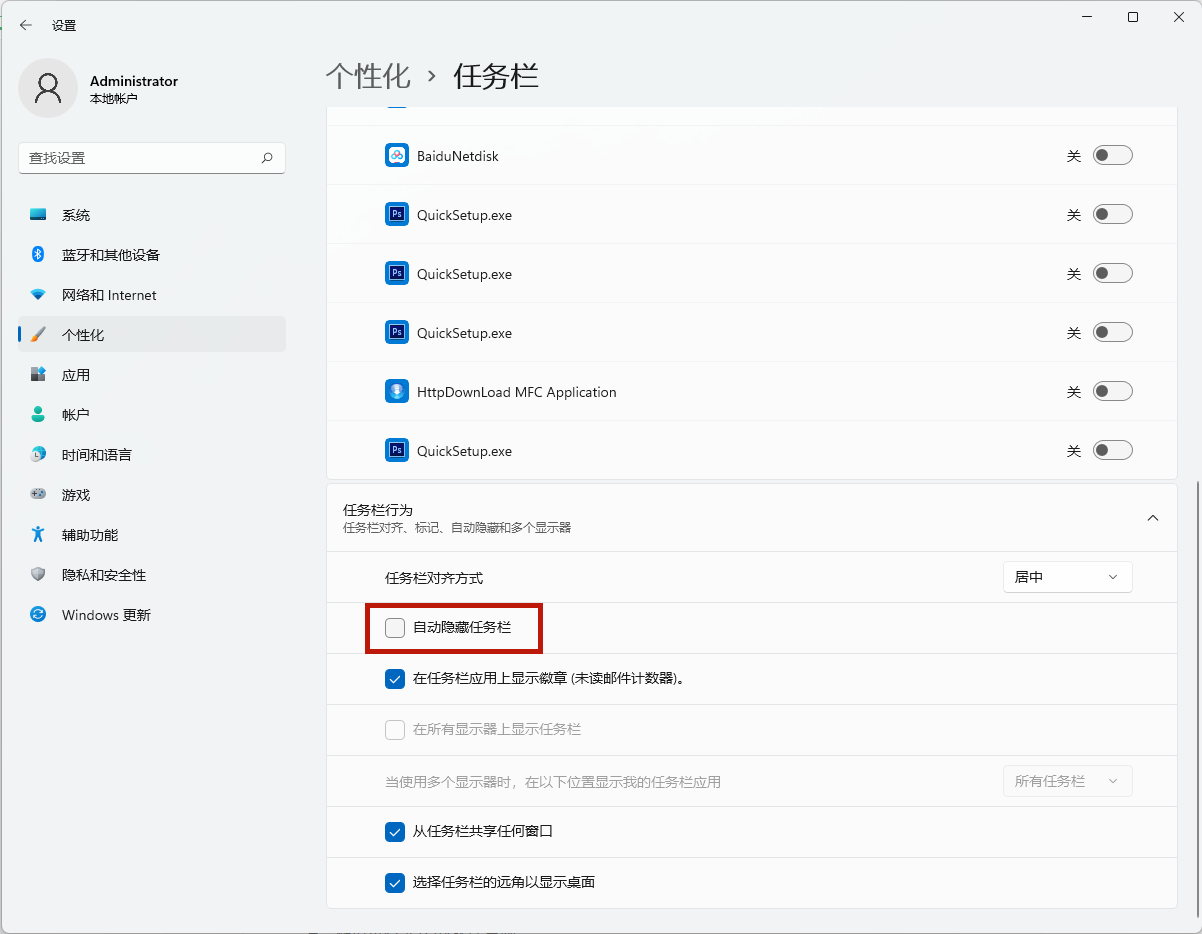Click the search magnifier in 查找设置
Screen dimensions: 1202x934
click(x=267, y=158)
